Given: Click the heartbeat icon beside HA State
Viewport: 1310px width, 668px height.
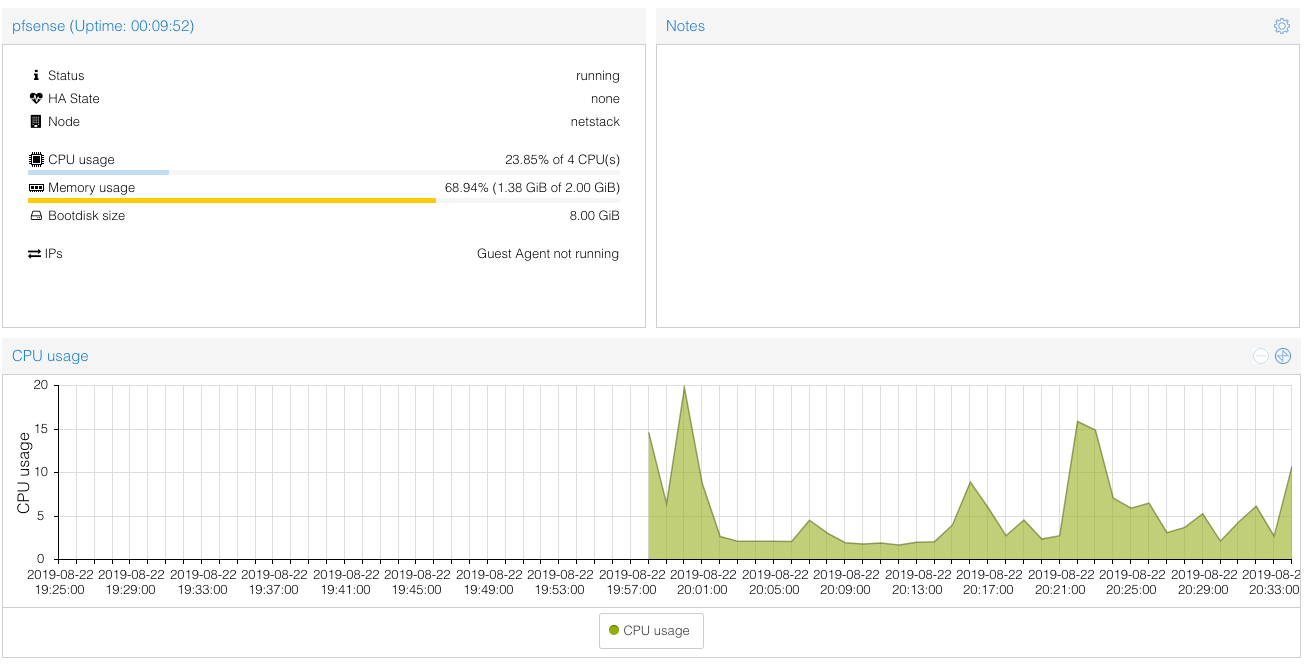Looking at the screenshot, I should click(37, 99).
